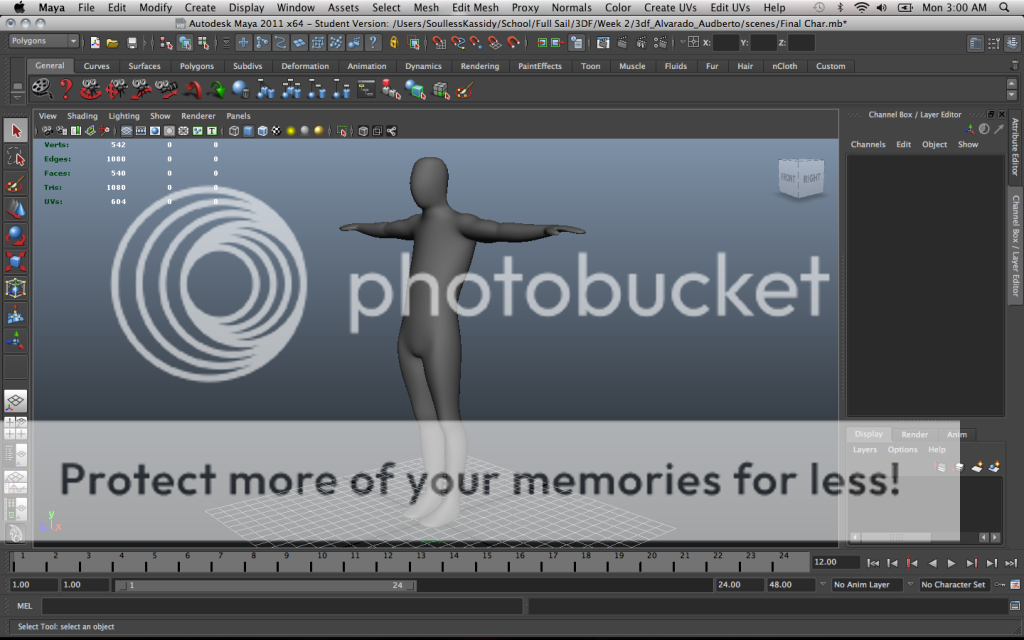Click the lock selection padlock icon
1024x640 pixels.
pos(394,43)
